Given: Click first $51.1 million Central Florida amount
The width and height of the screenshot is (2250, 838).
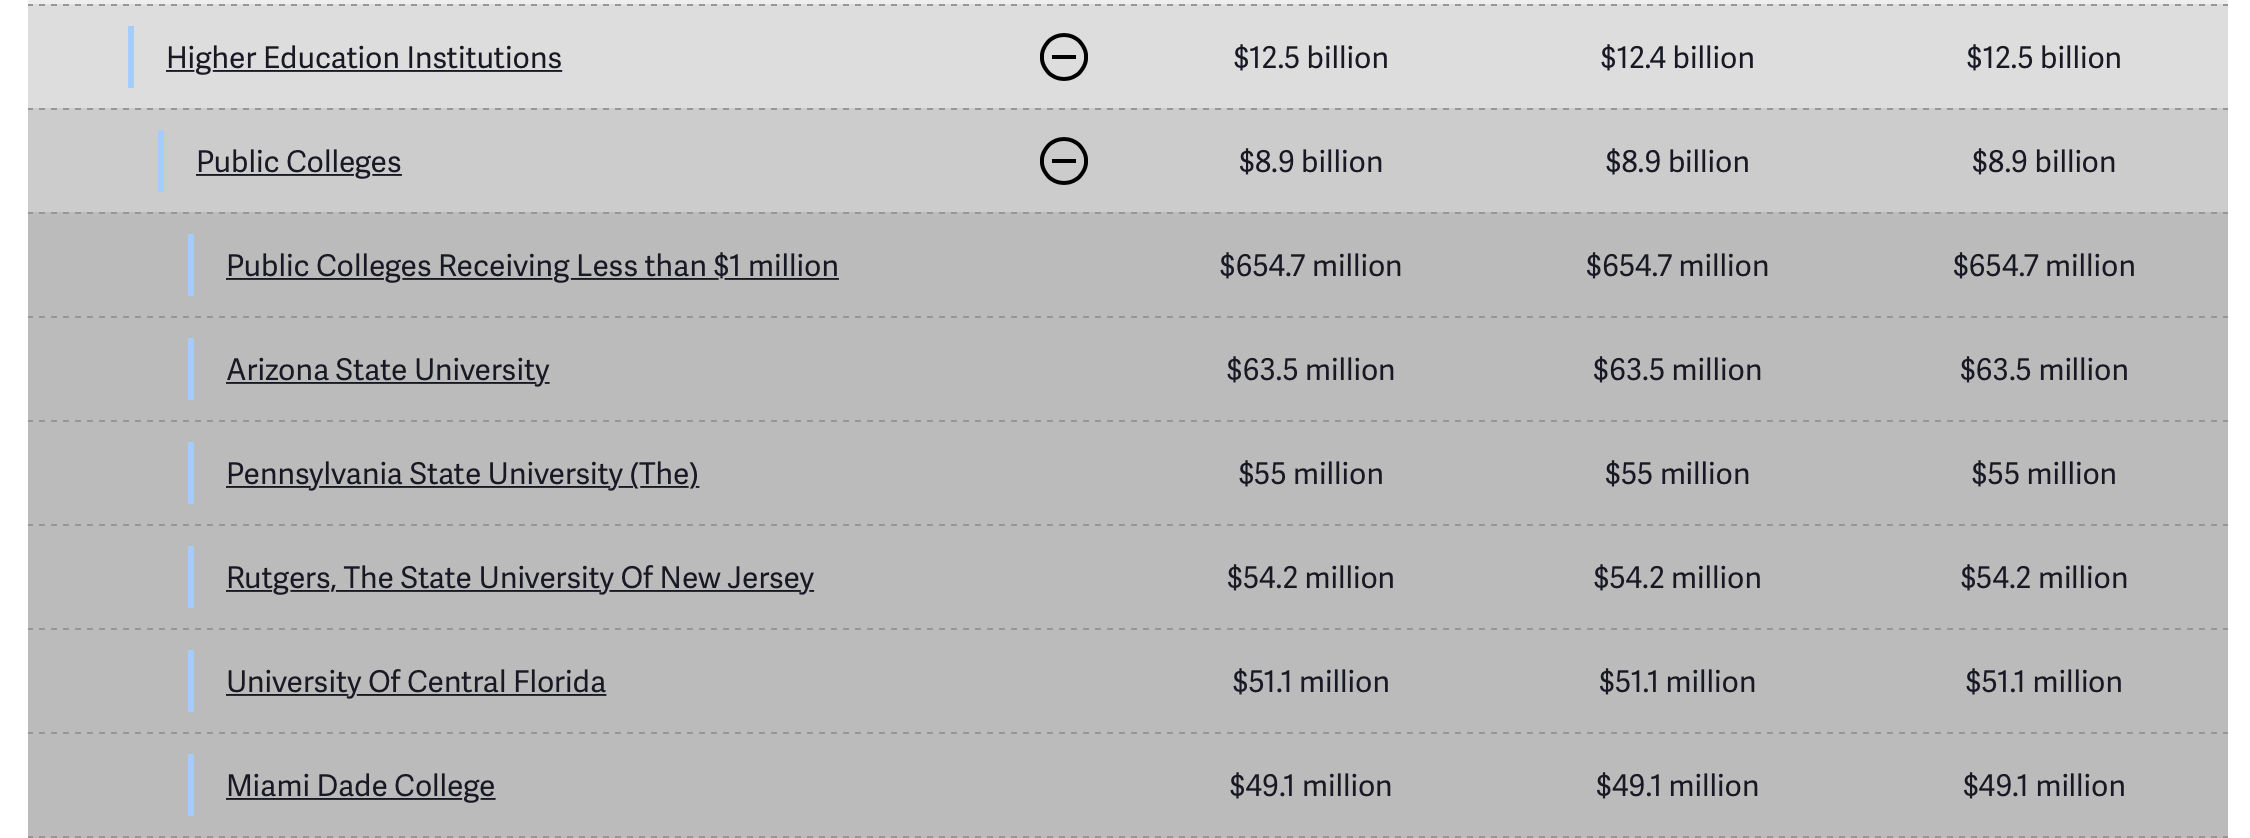Looking at the screenshot, I should tap(1310, 682).
